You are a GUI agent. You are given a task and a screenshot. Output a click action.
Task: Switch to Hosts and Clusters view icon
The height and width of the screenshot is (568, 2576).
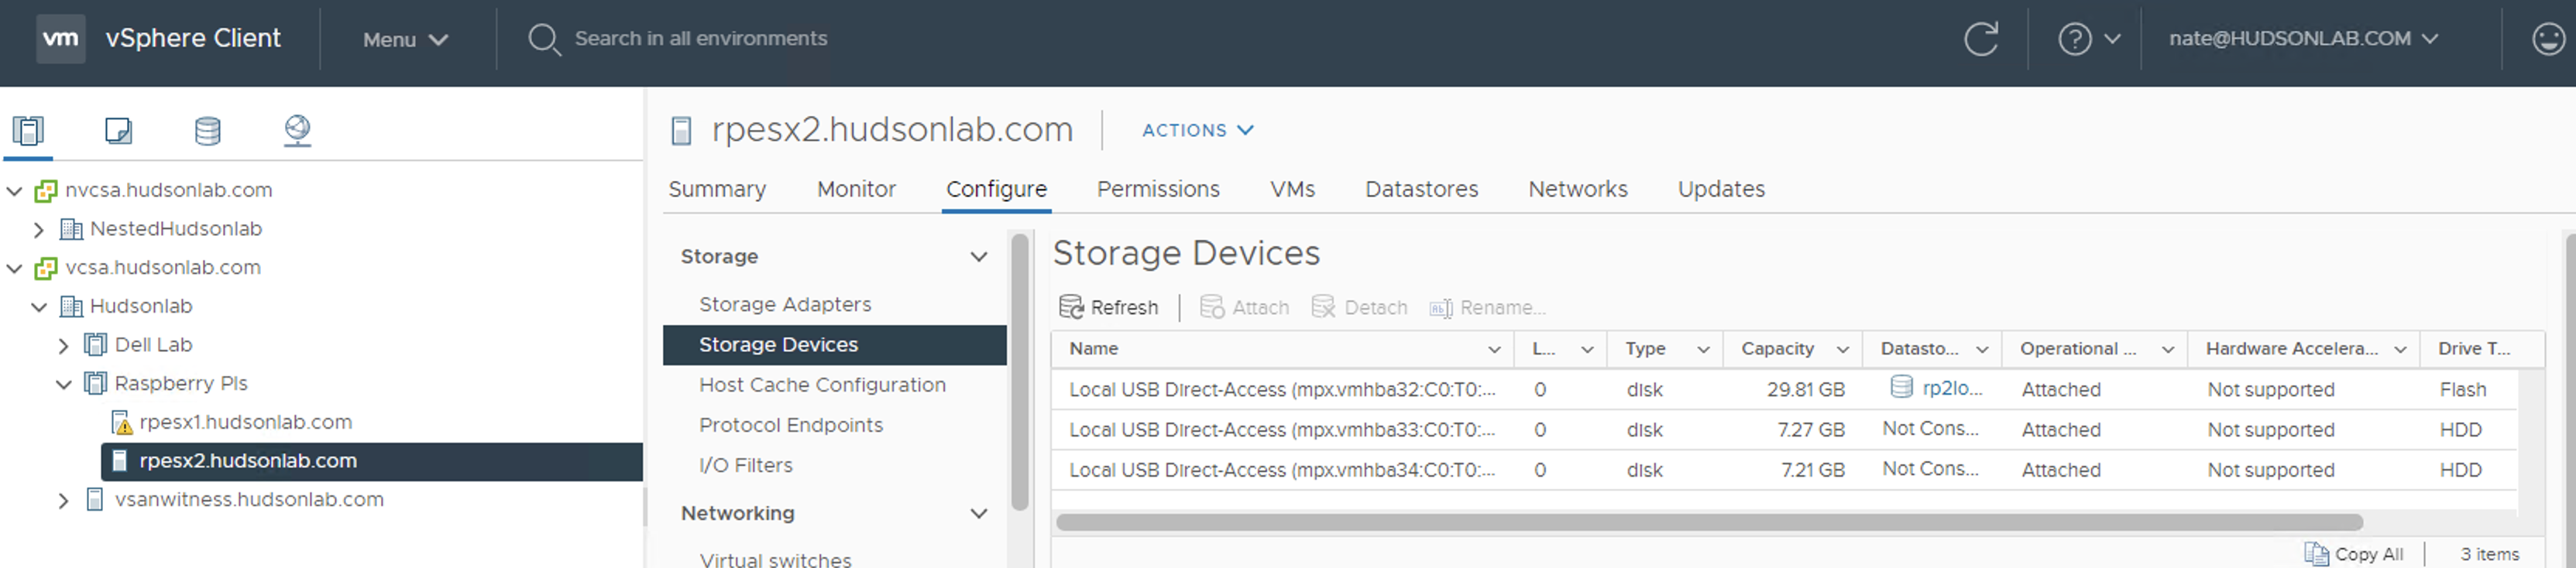pos(28,130)
